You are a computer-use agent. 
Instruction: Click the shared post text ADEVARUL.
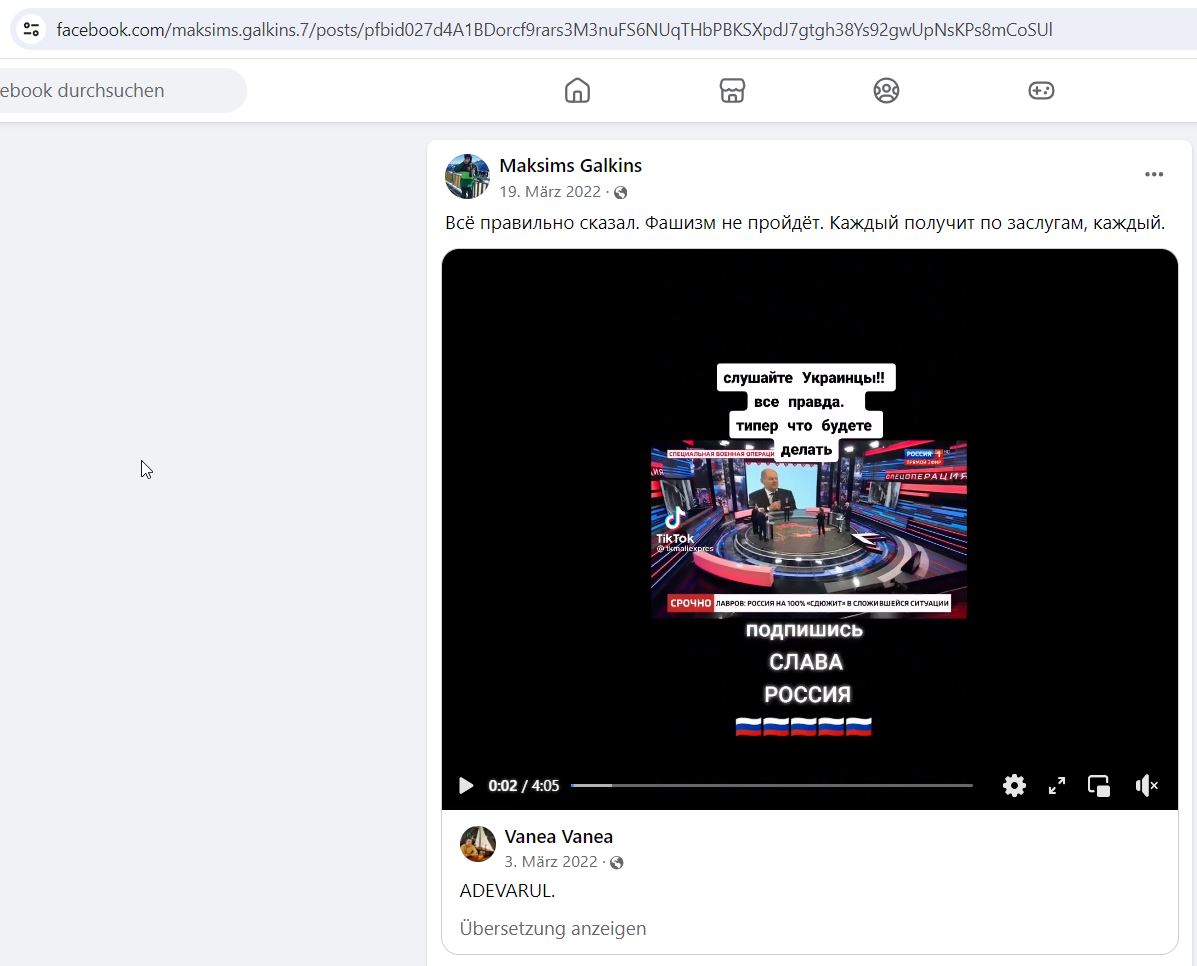(x=507, y=891)
